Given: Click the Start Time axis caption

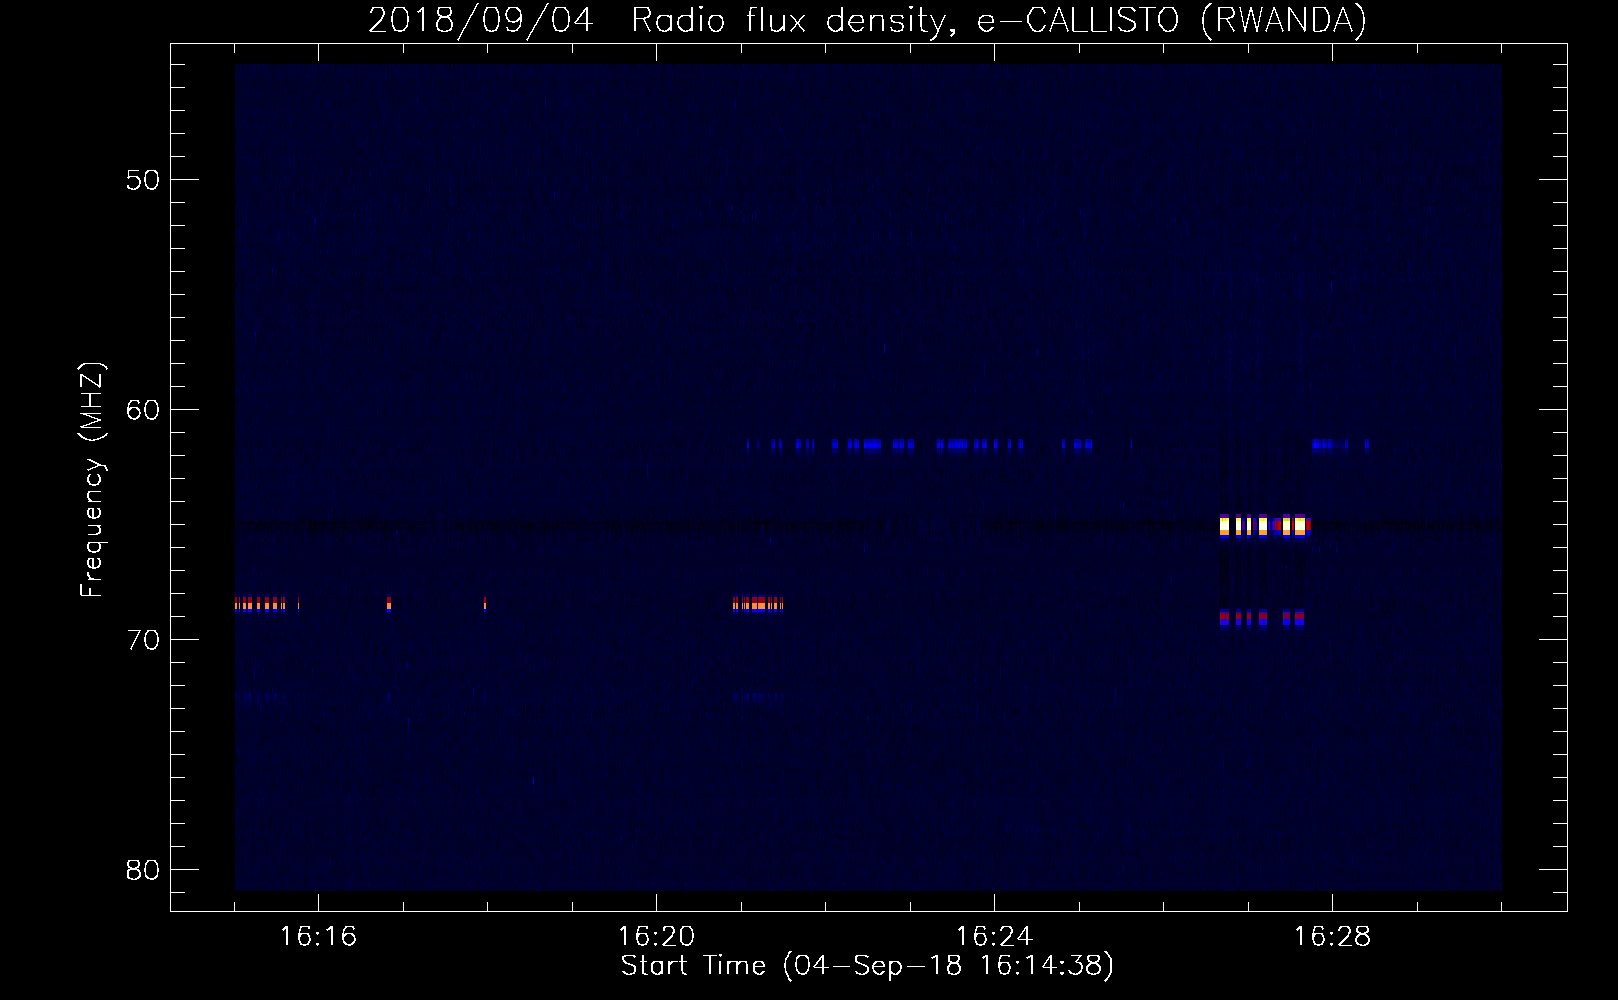Looking at the screenshot, I should pyautogui.click(x=867, y=966).
